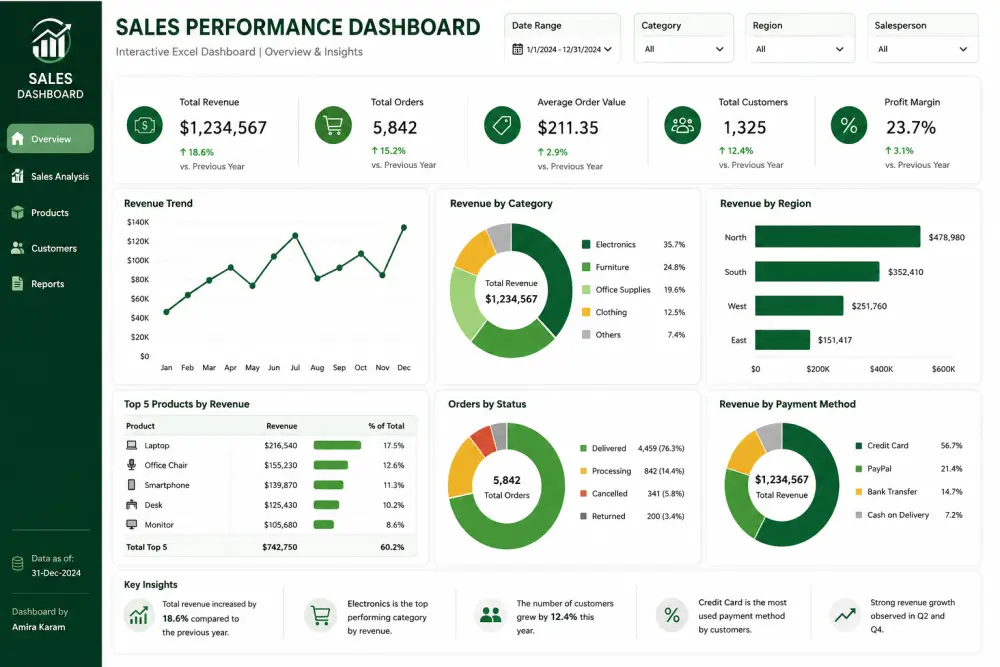Screen dimensions: 1000x667
Task: Click the Laptop revenue progress bar
Action: [x=337, y=445]
